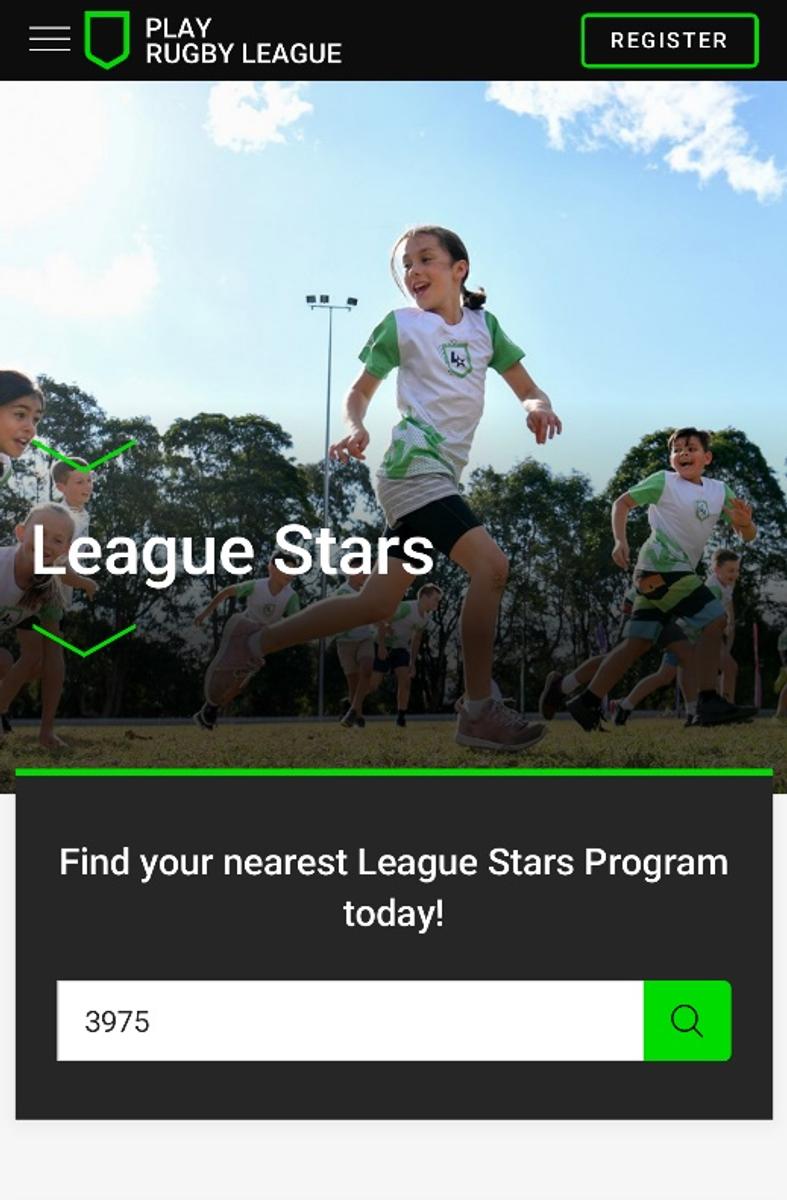Click green chevron above League Stars heading
The image size is (787, 1200).
[x=84, y=453]
